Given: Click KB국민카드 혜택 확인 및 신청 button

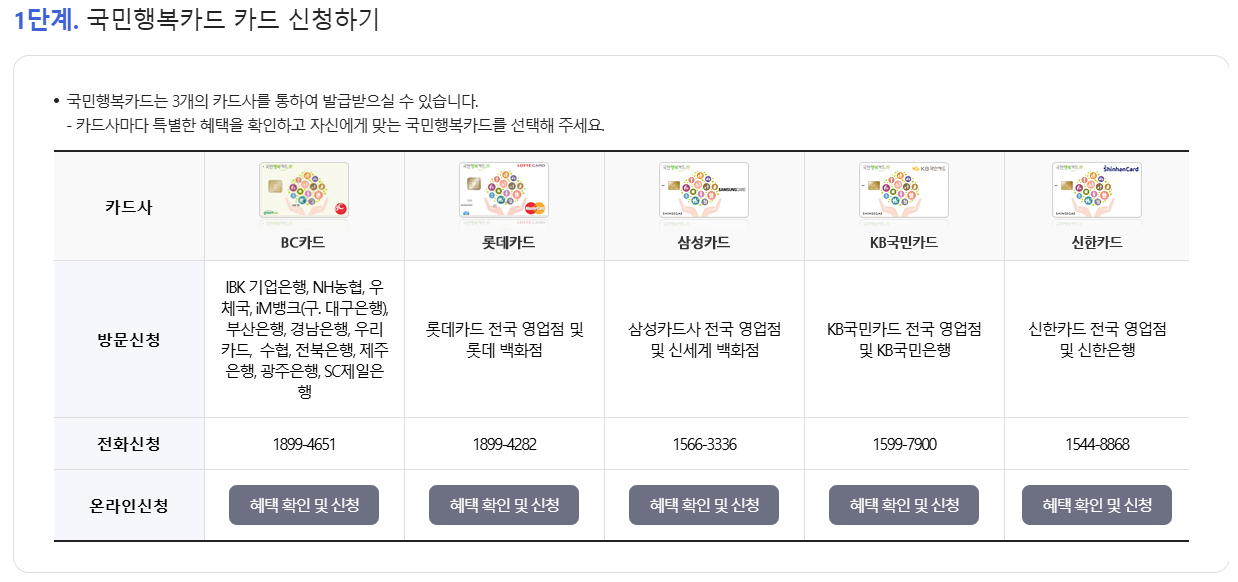Looking at the screenshot, I should click(x=904, y=504).
